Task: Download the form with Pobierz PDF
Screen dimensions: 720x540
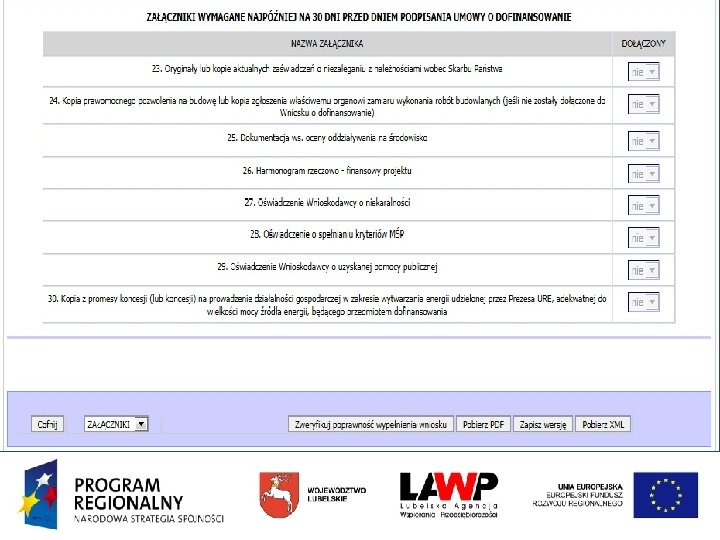Action: [x=483, y=424]
